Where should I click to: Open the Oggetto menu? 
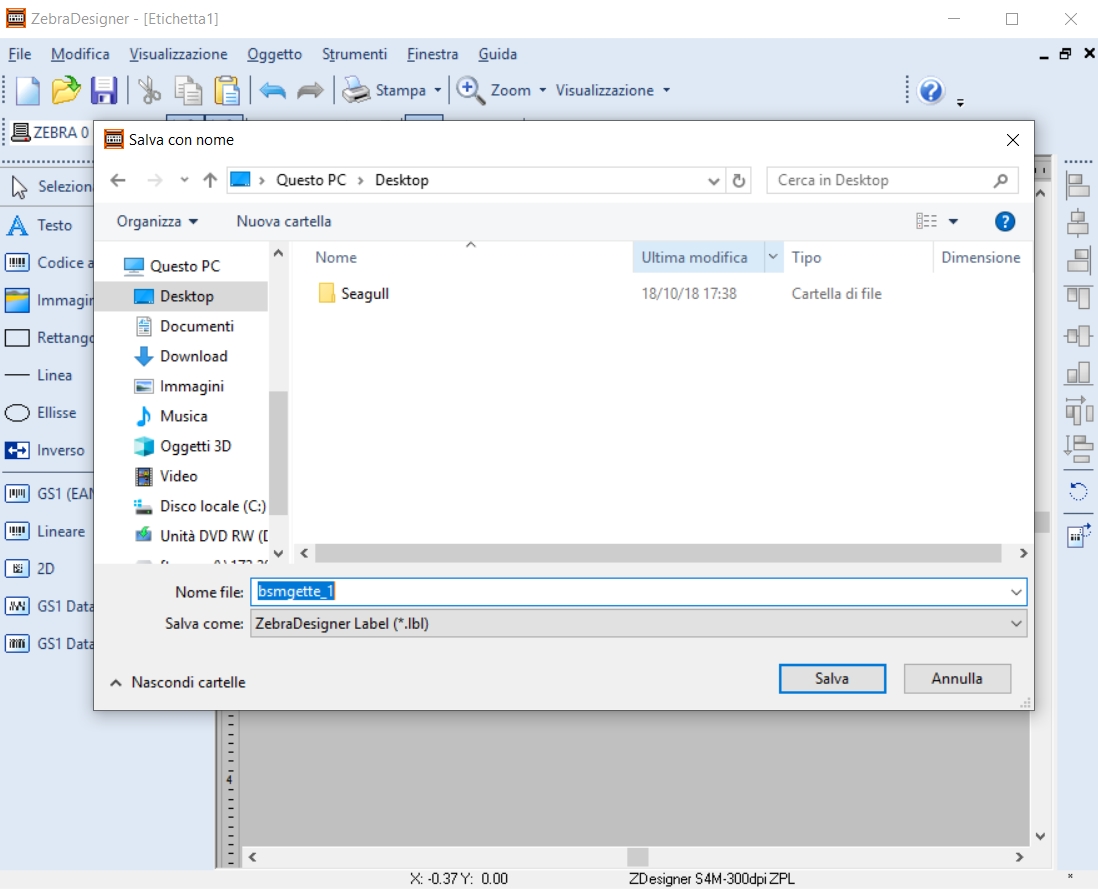pos(274,54)
